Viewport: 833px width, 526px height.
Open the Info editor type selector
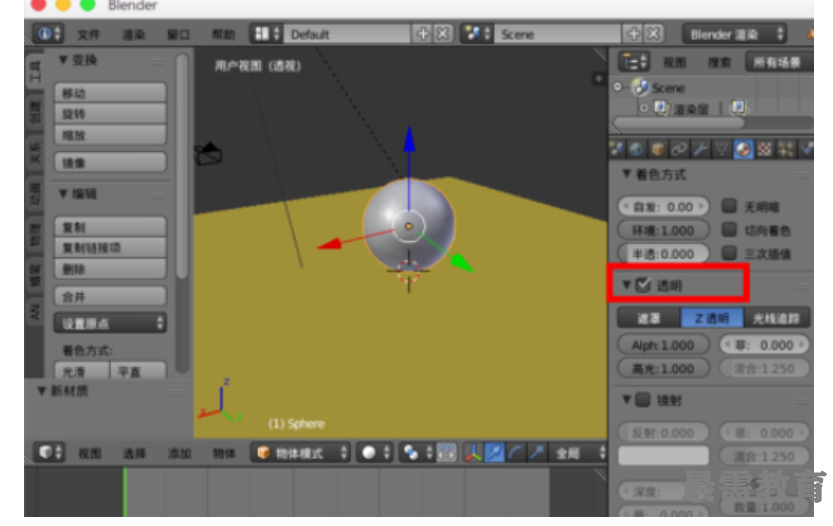click(x=48, y=34)
